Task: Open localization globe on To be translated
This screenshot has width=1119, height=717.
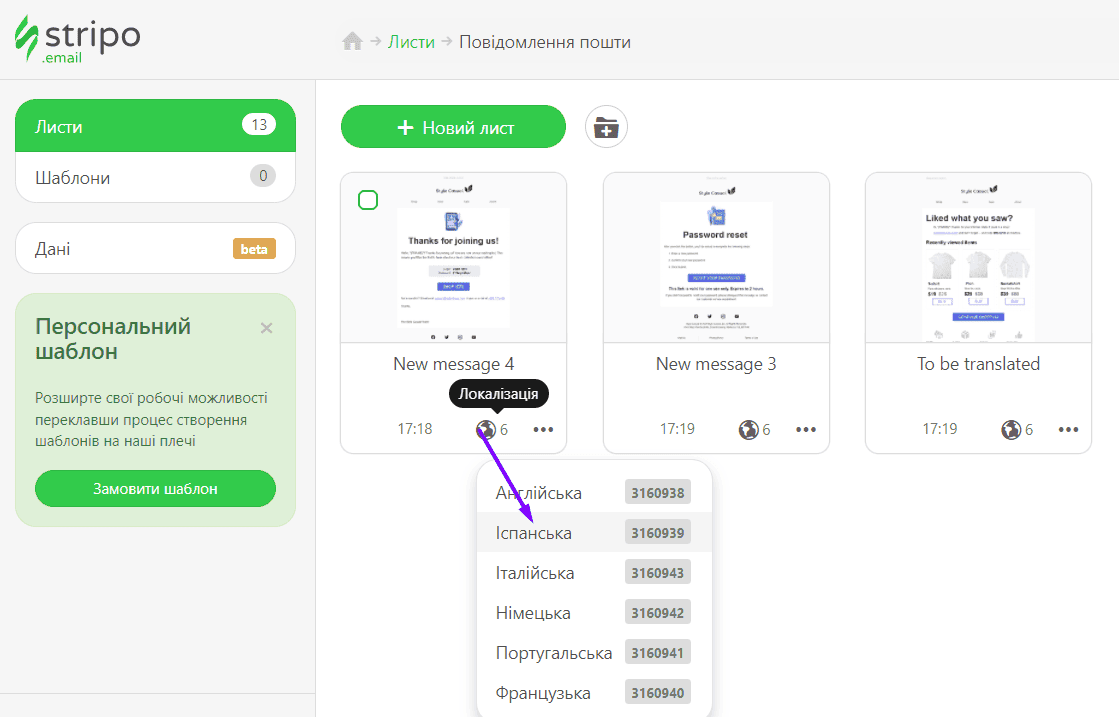Action: pyautogui.click(x=1011, y=430)
